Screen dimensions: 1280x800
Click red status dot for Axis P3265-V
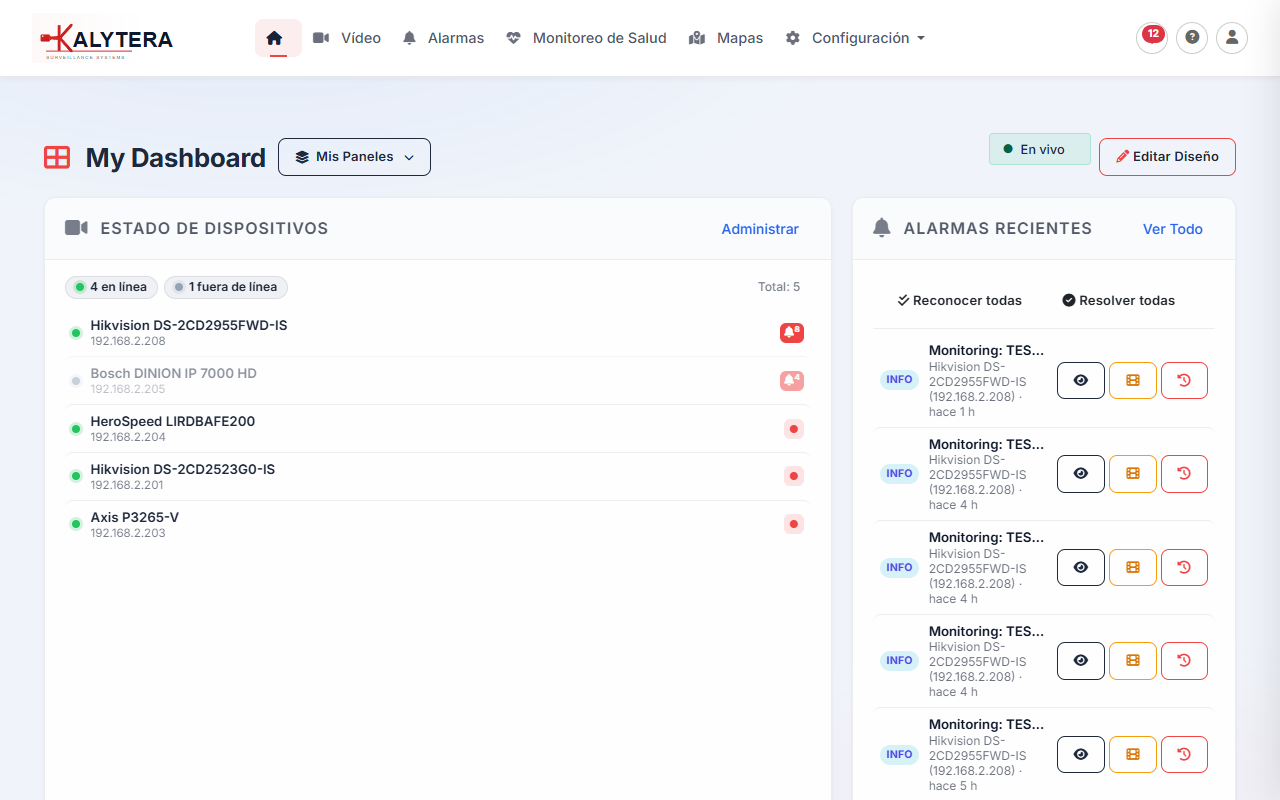point(794,524)
